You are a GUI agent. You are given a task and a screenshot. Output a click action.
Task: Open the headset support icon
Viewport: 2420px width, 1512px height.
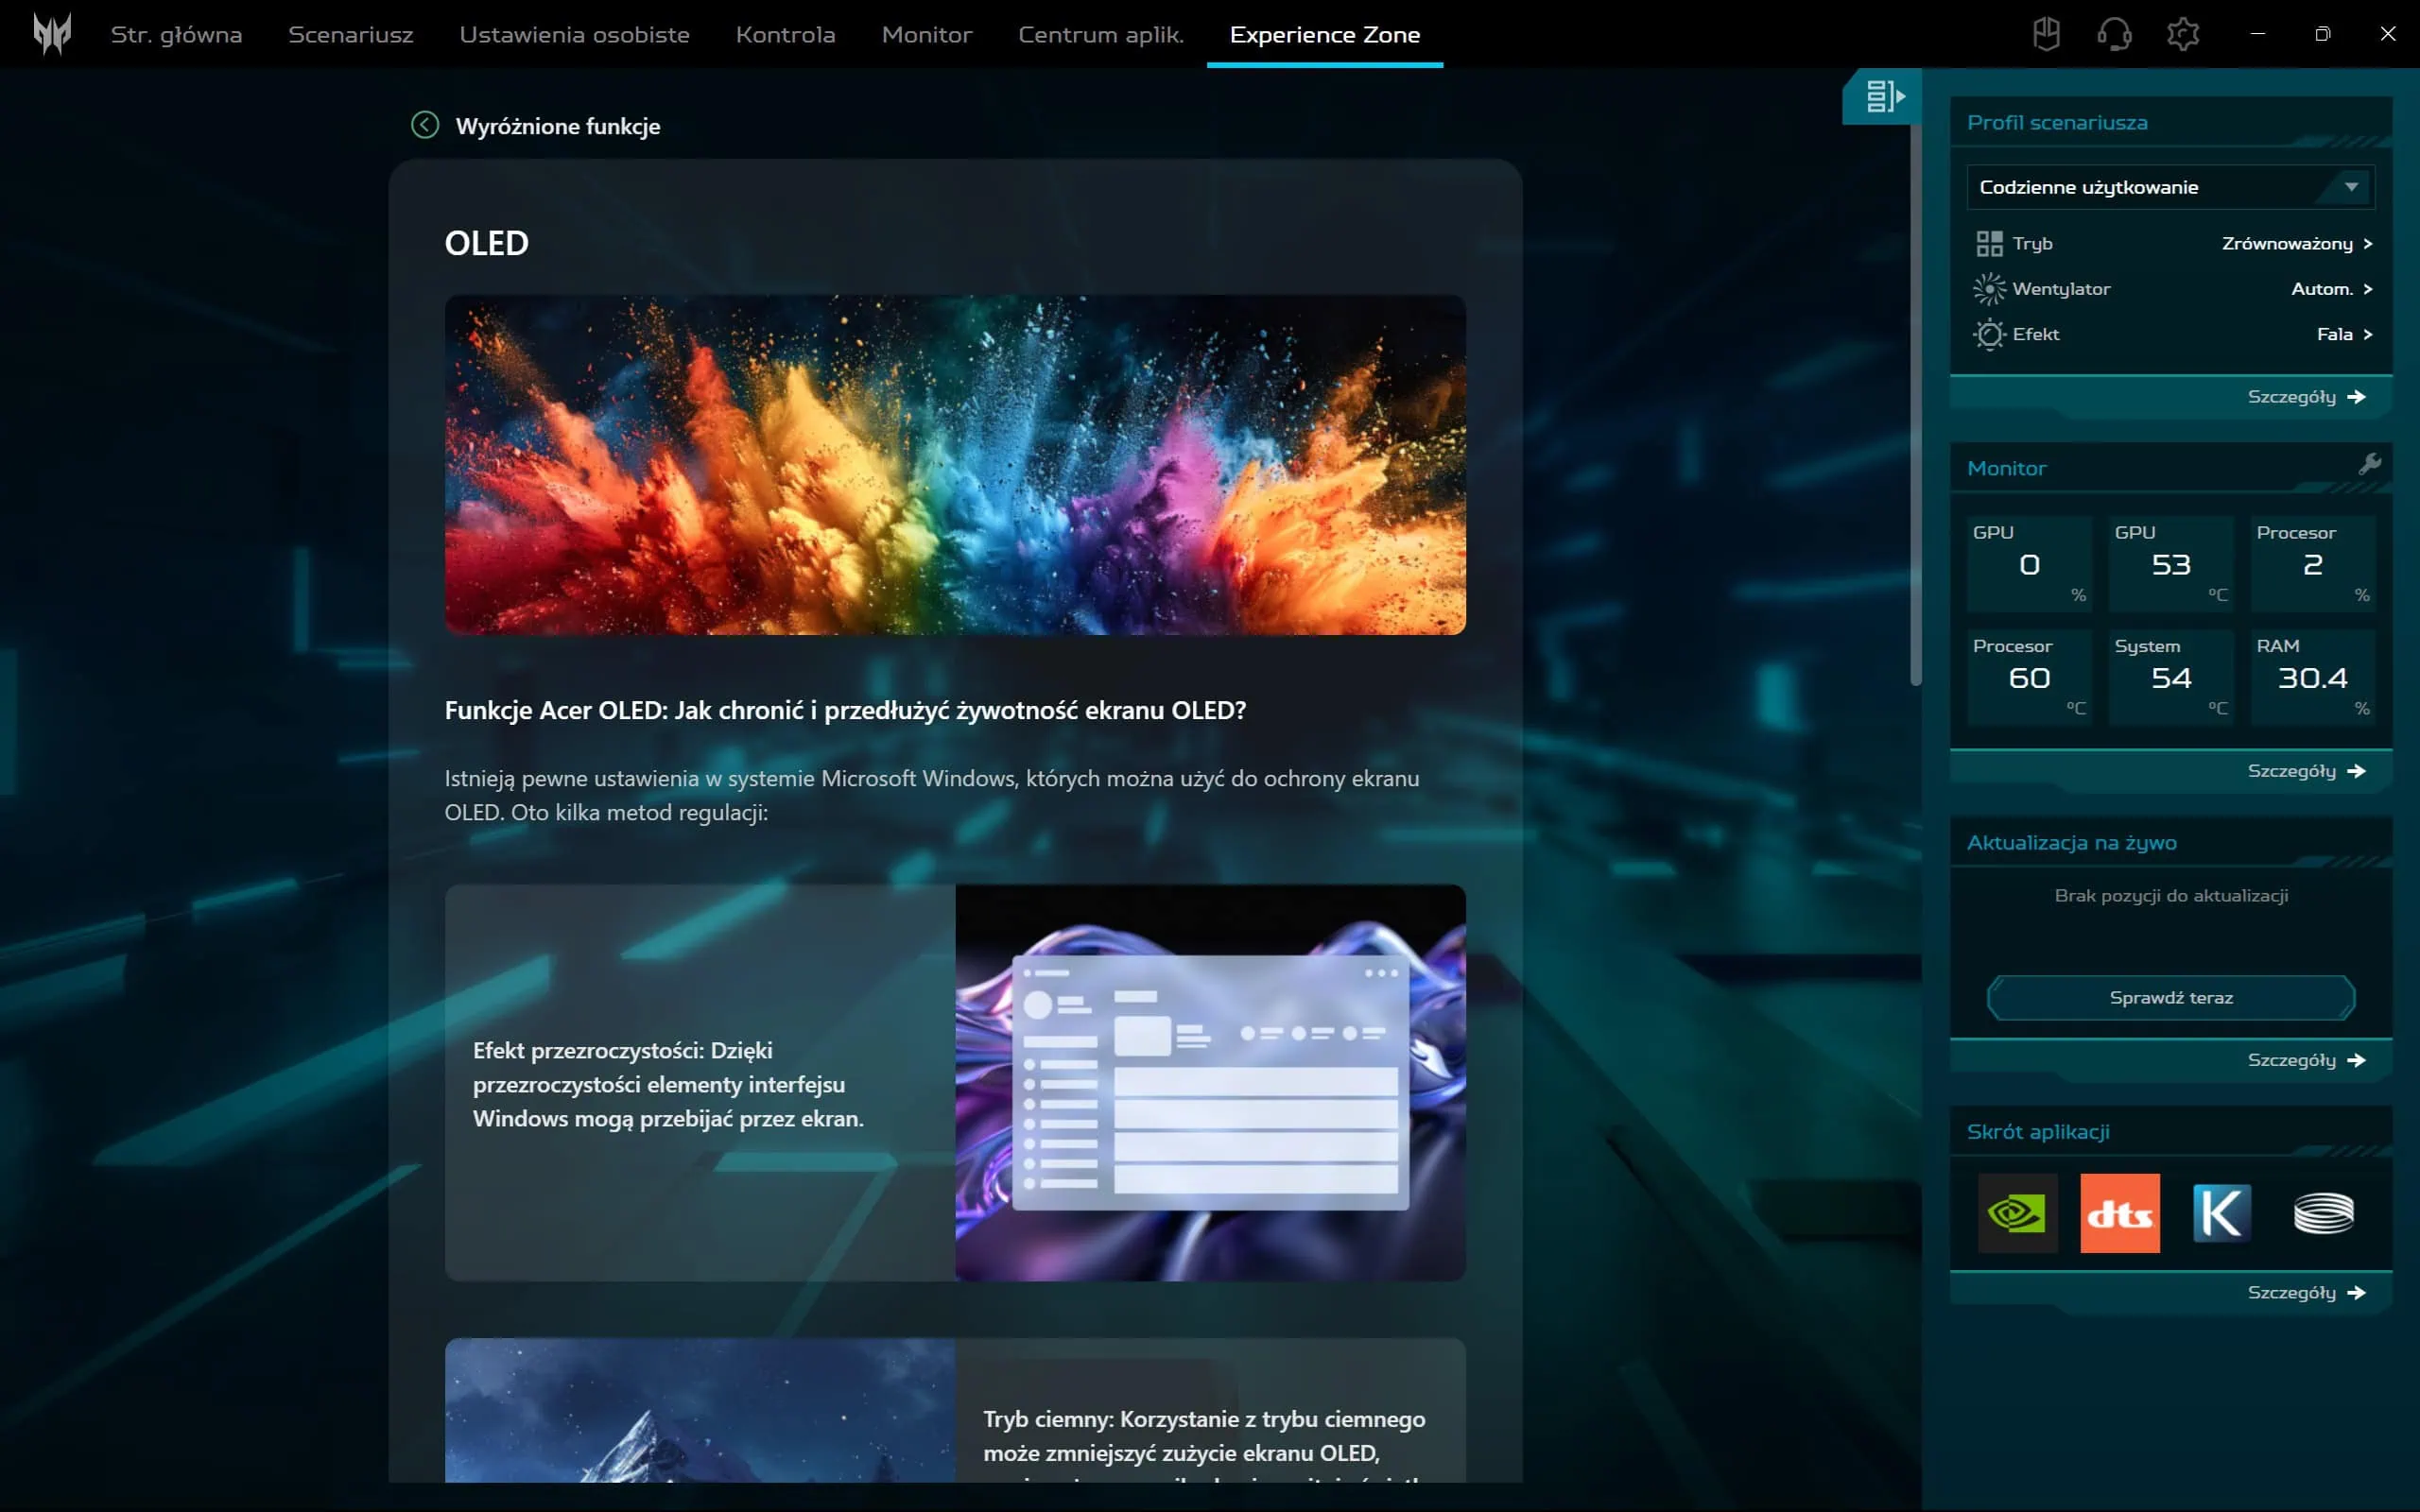click(2114, 34)
